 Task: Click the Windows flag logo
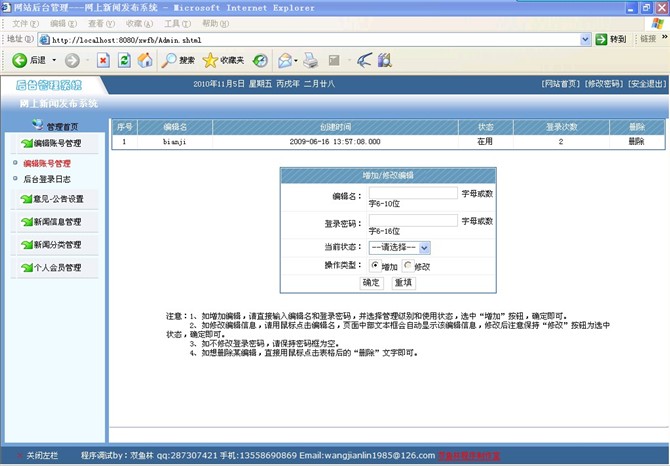pos(657,23)
